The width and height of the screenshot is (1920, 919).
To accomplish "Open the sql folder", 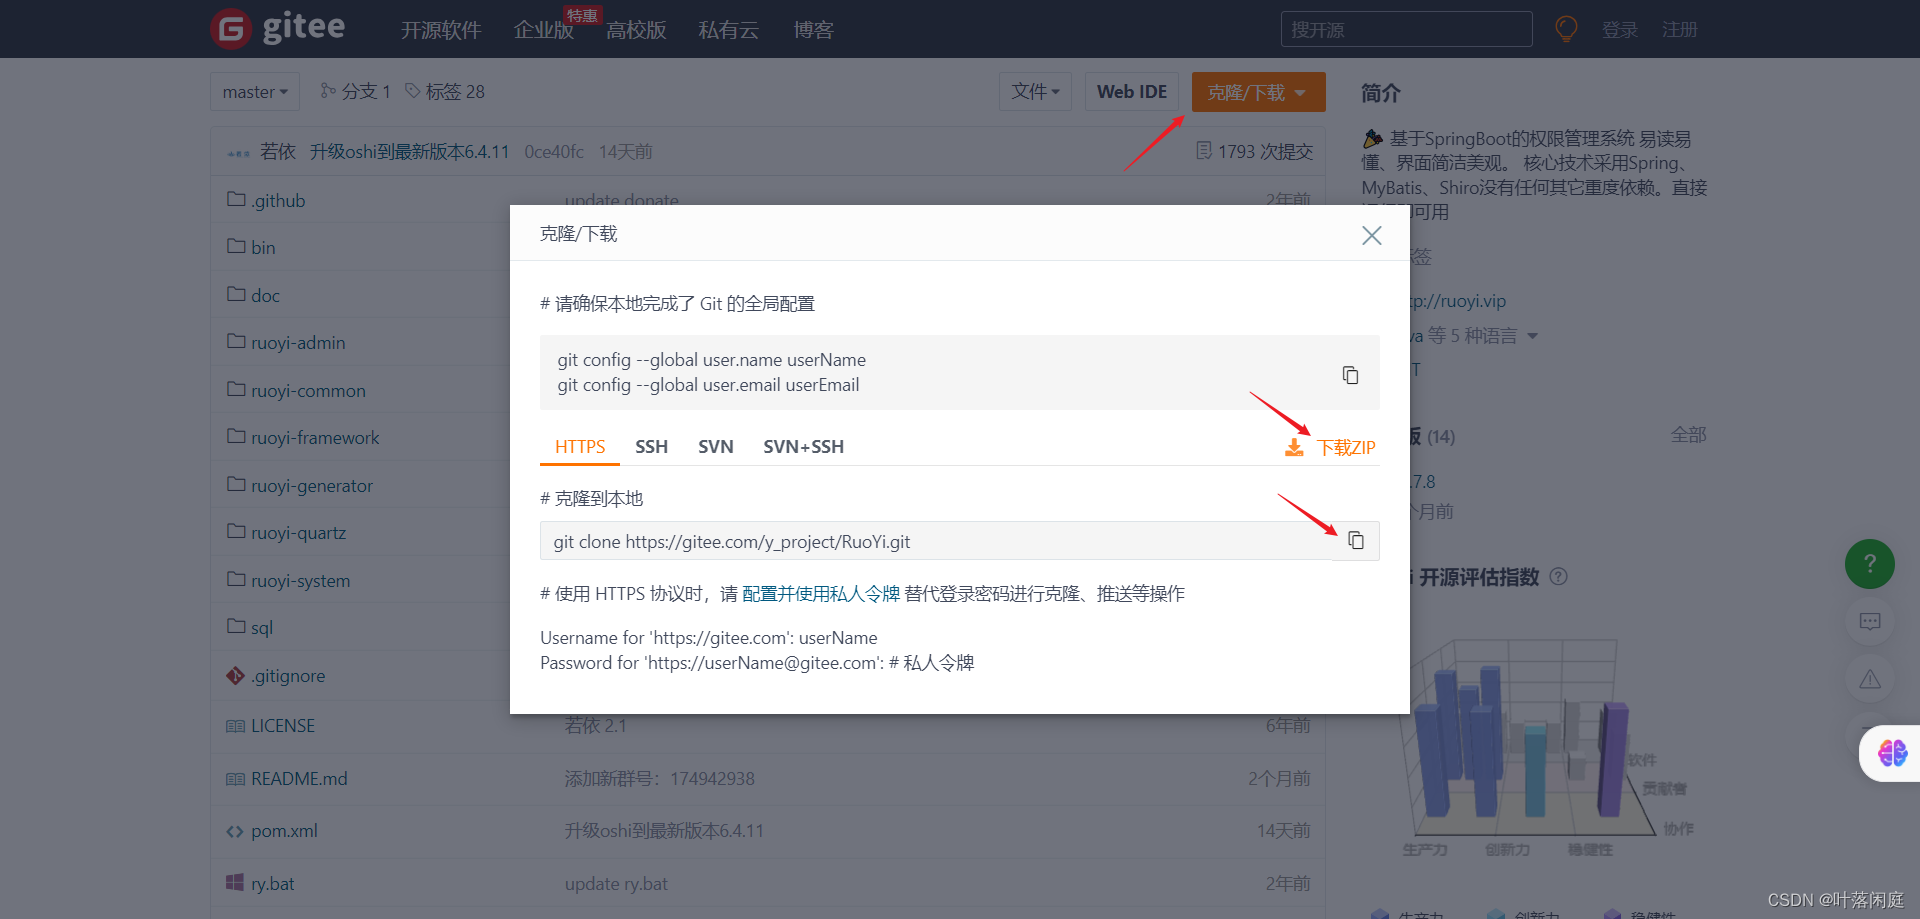I will [262, 628].
